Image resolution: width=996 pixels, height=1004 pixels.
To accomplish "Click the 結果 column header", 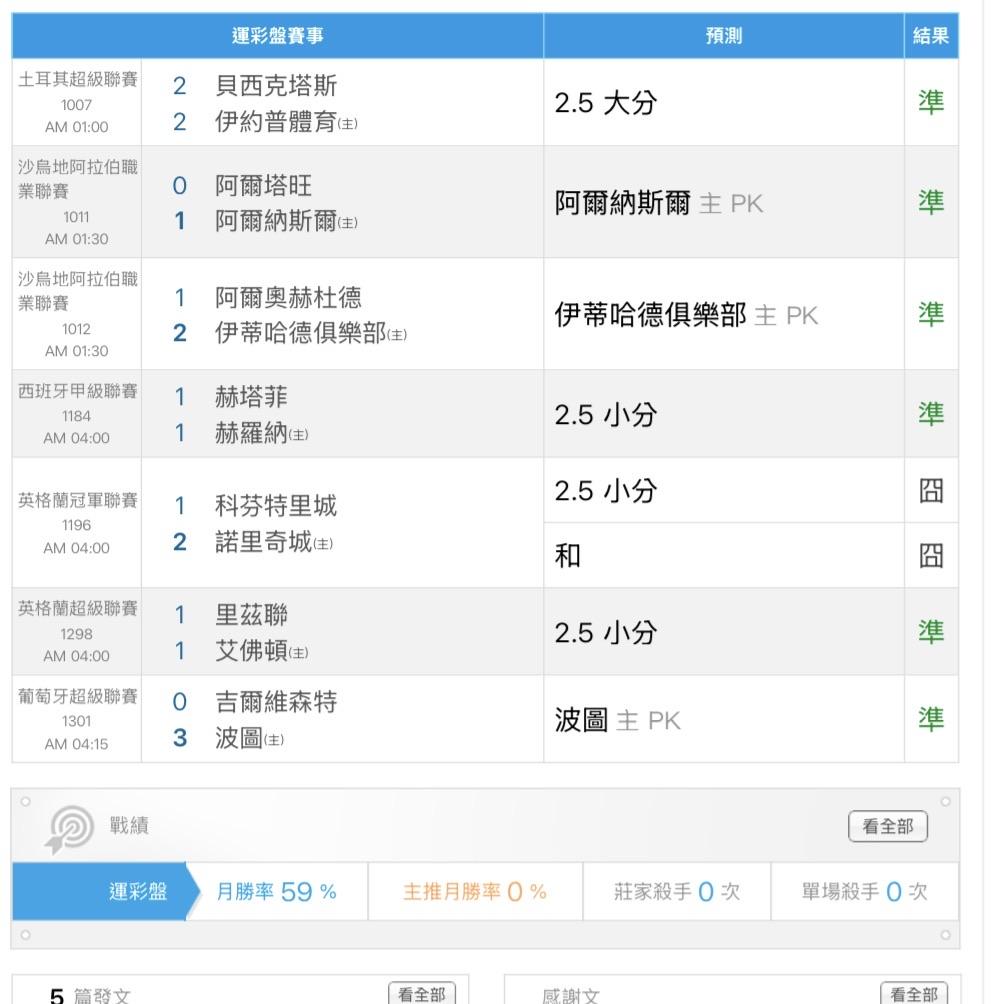I will 930,37.
